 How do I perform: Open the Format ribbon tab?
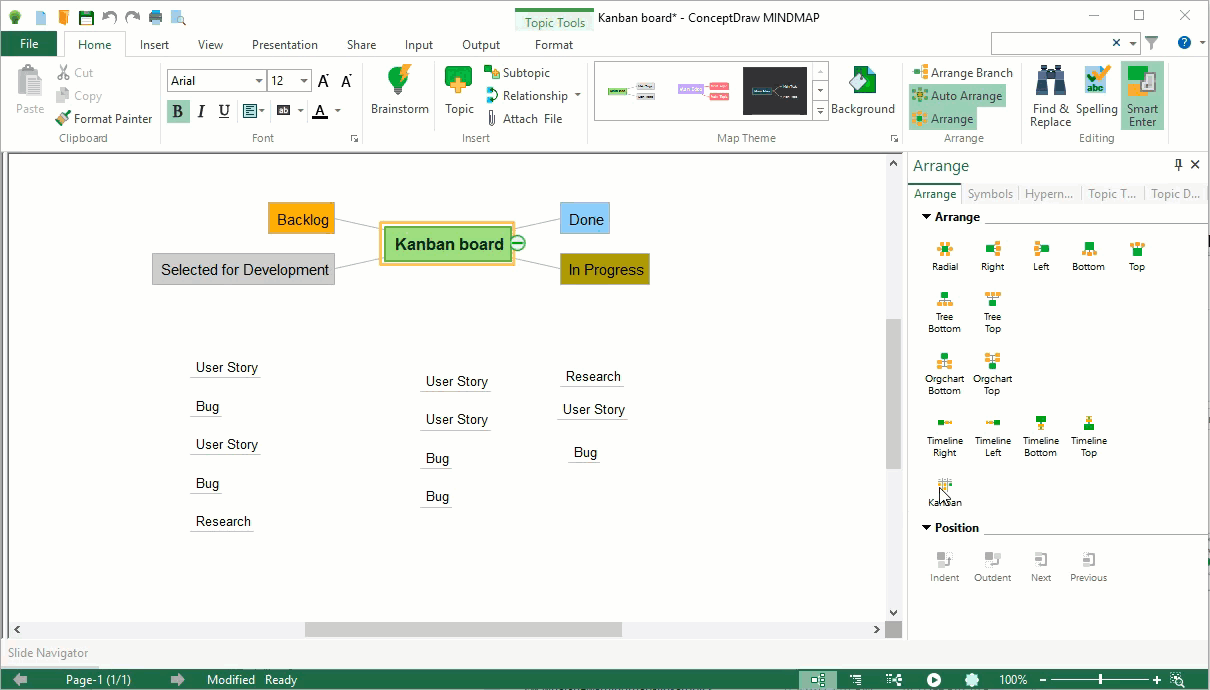point(554,45)
